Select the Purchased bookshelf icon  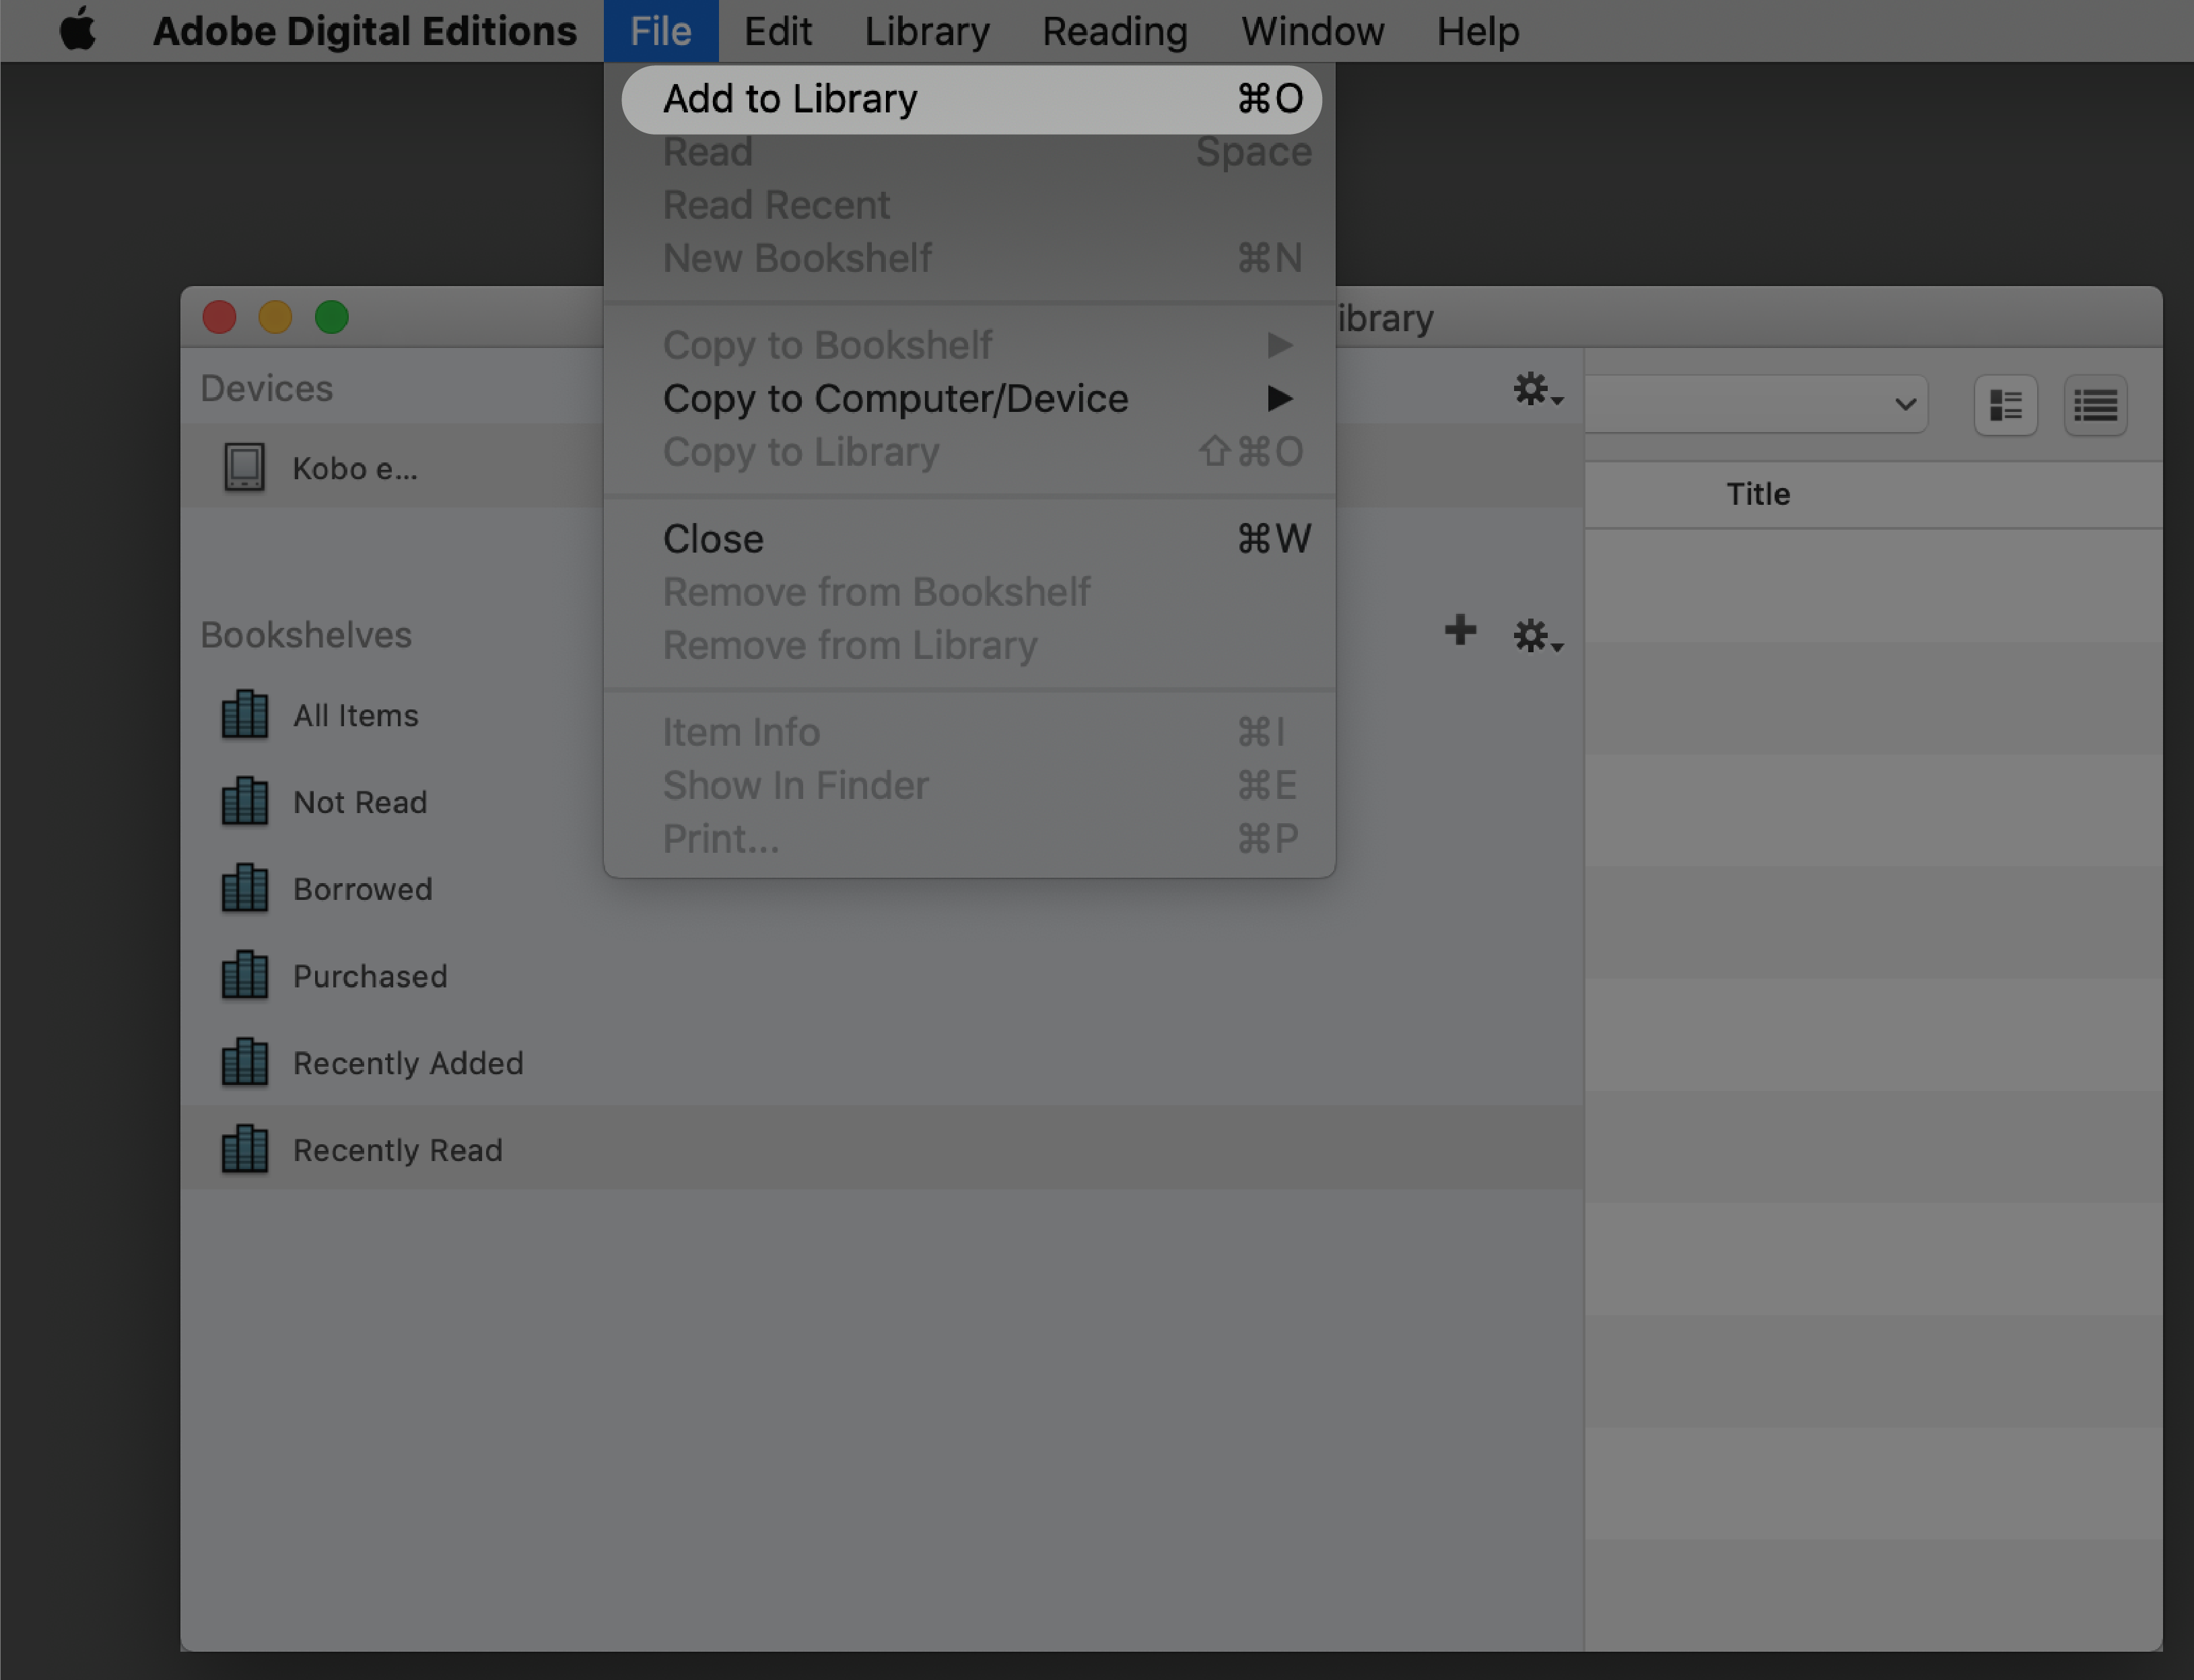244,974
